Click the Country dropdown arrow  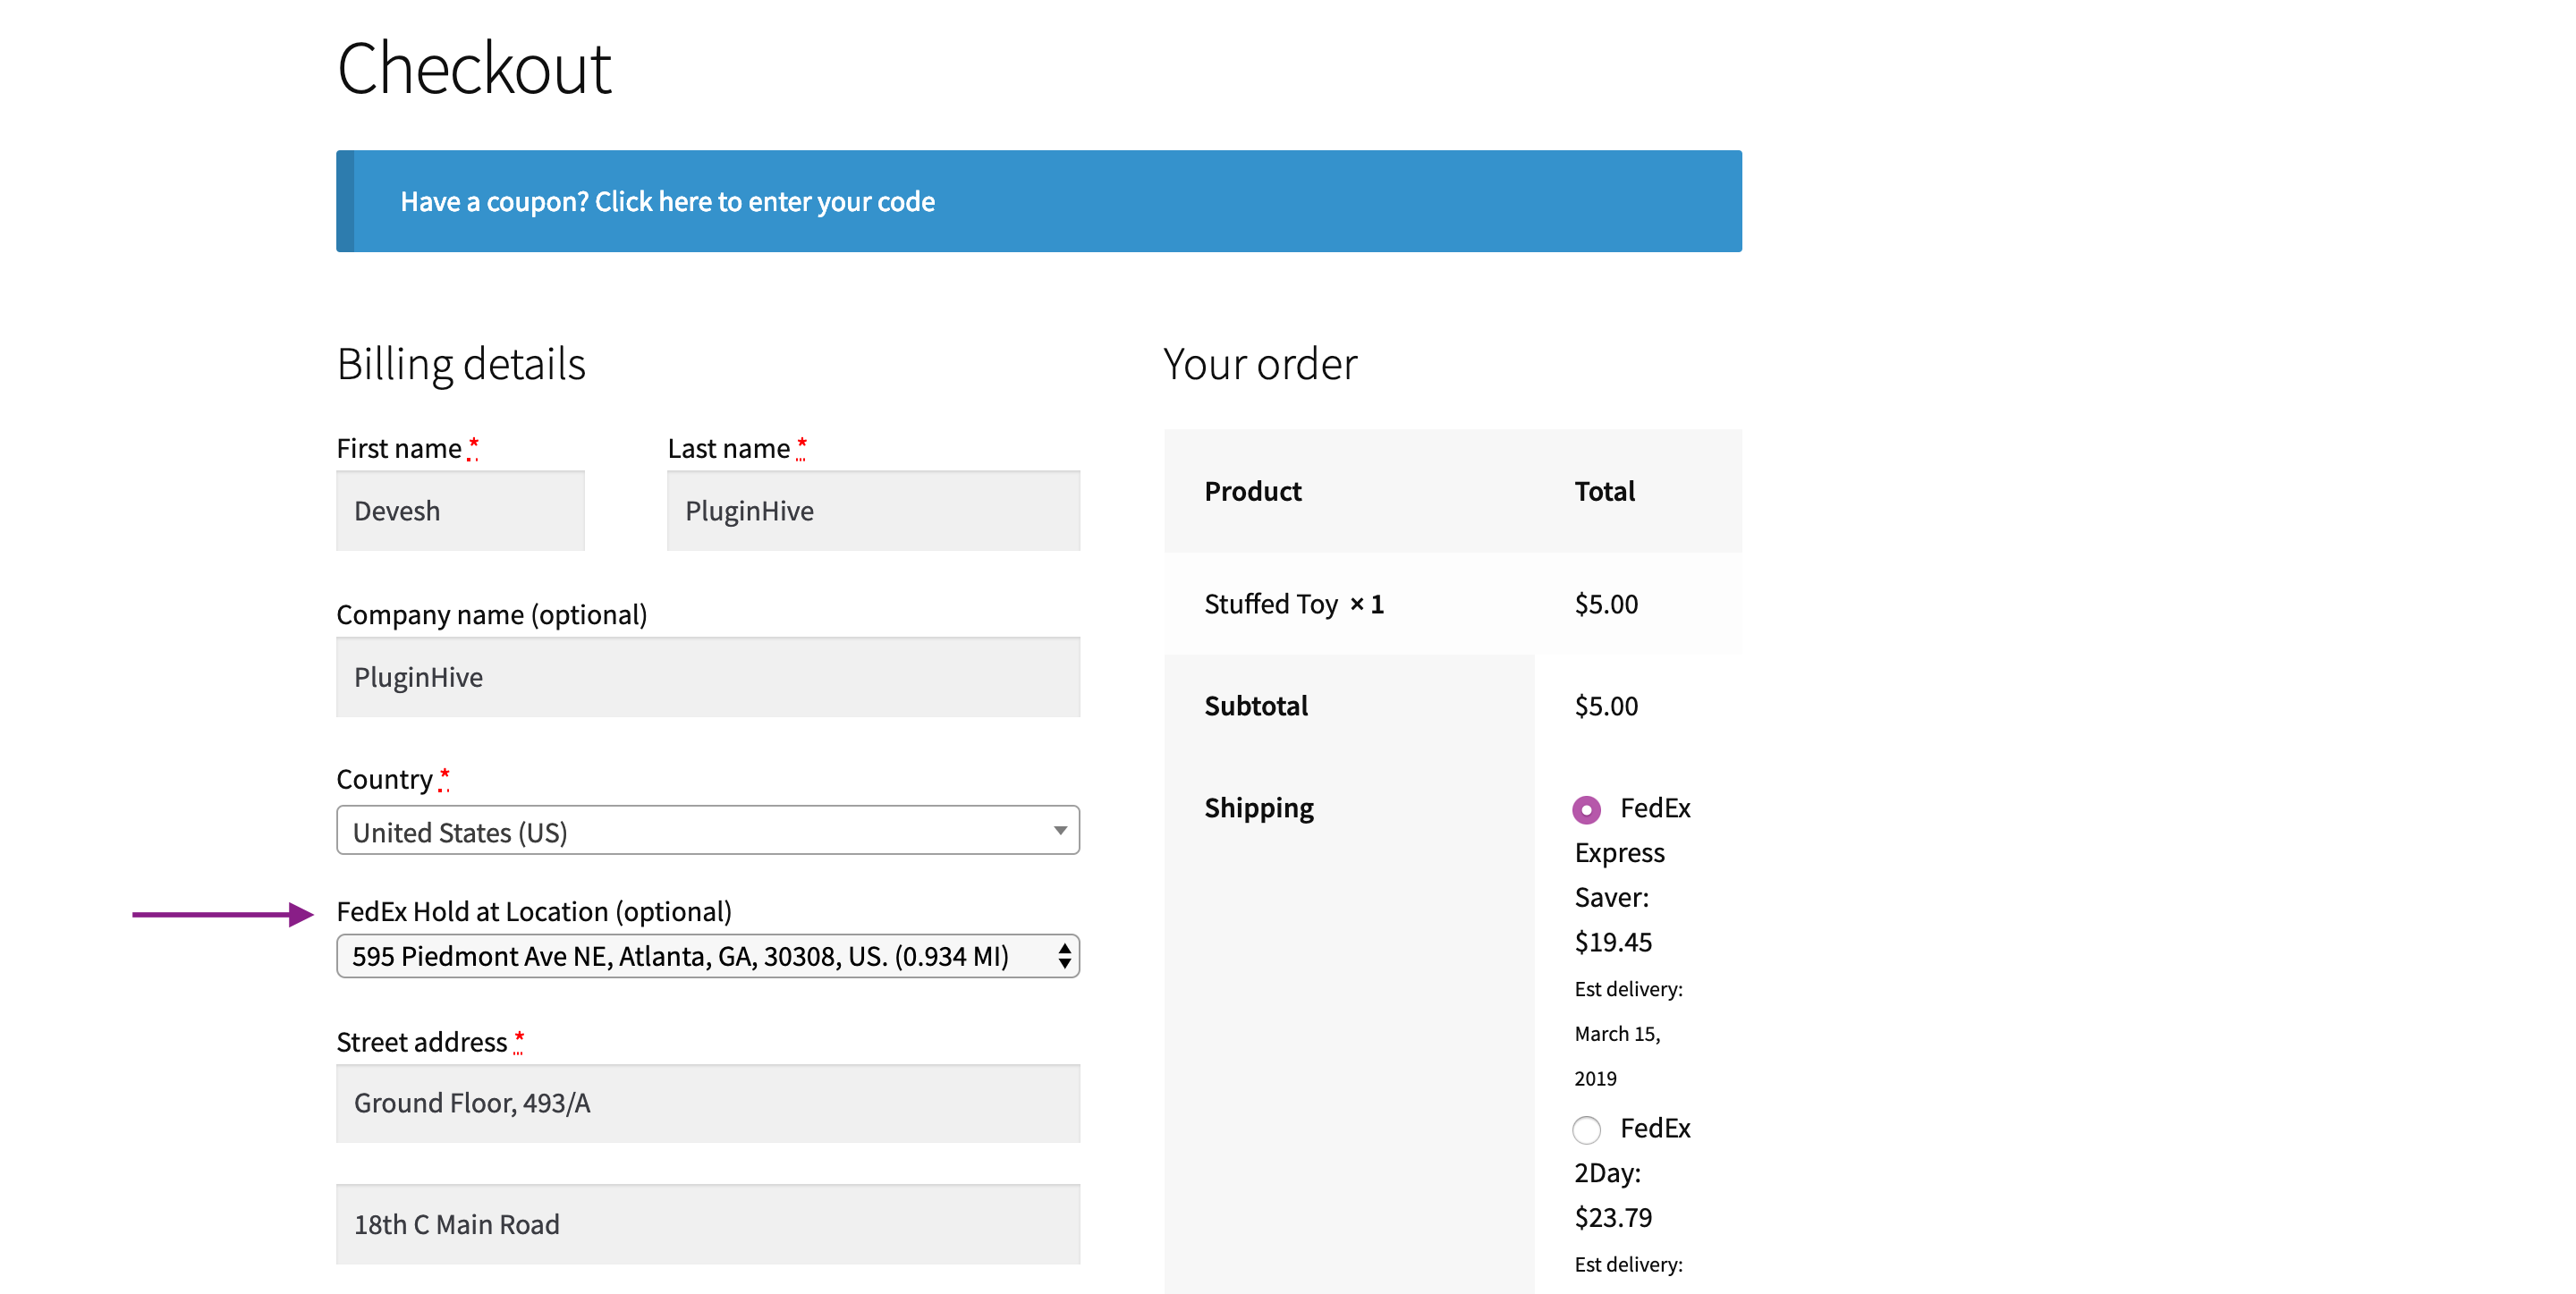[x=1060, y=831]
